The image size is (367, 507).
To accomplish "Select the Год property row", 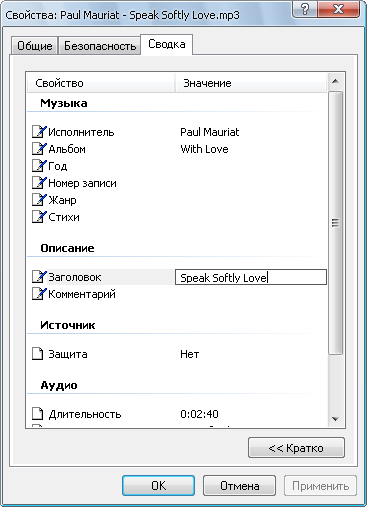I will (x=58, y=166).
